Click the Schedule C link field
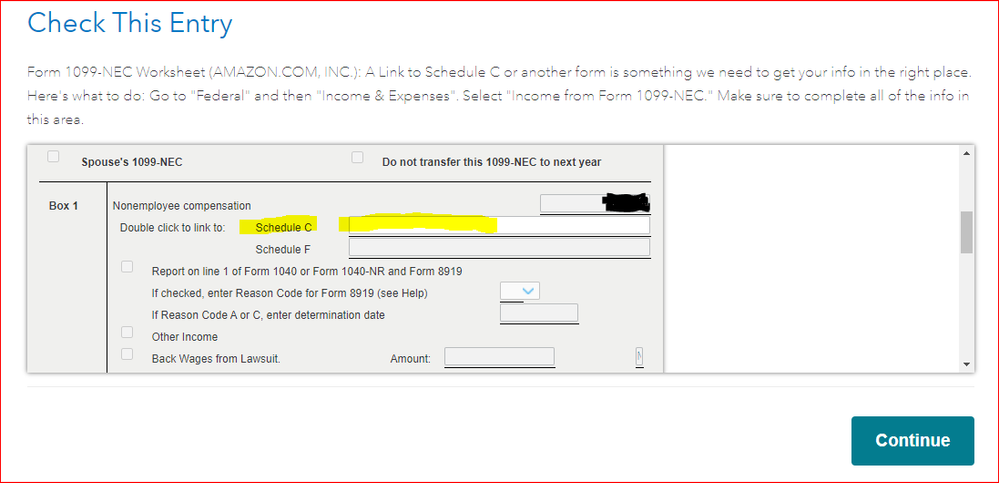This screenshot has width=999, height=483. 500,226
